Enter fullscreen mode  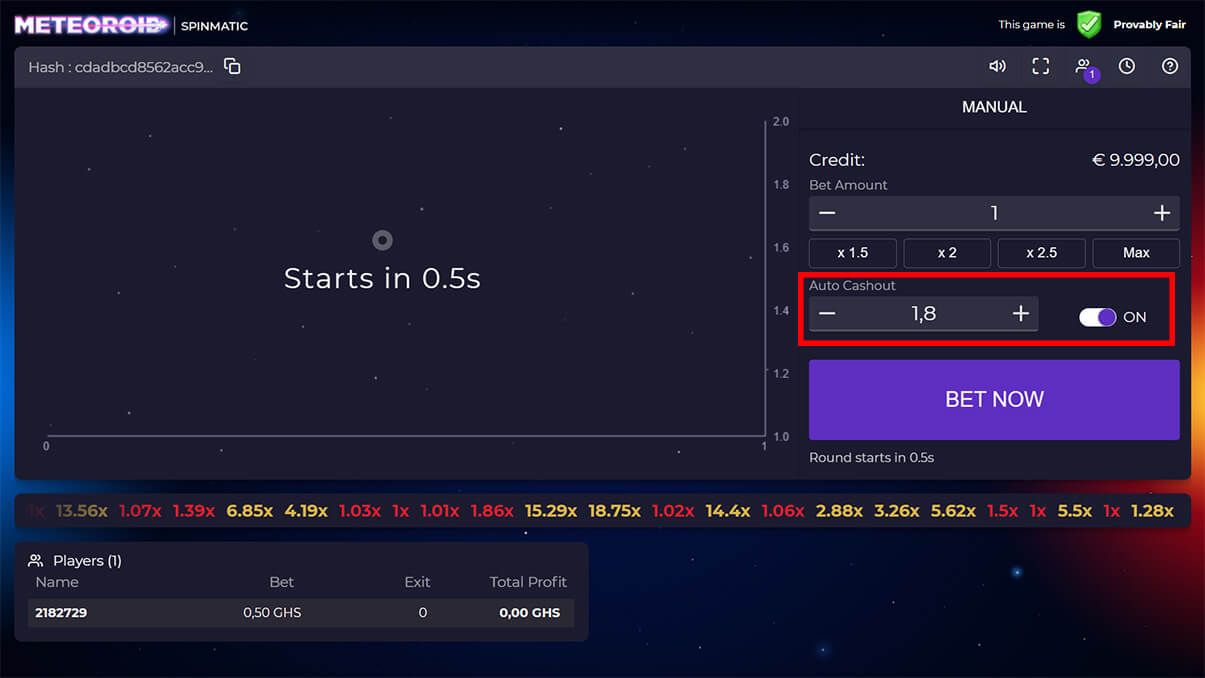click(1040, 66)
